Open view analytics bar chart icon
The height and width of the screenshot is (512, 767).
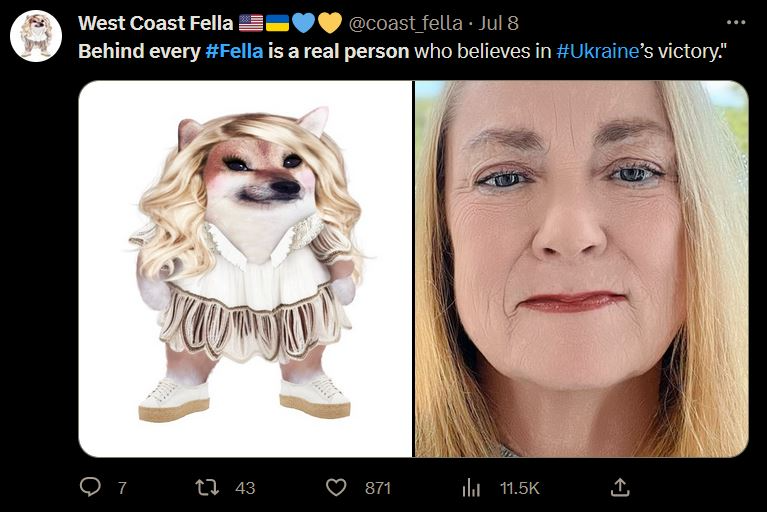[x=471, y=487]
